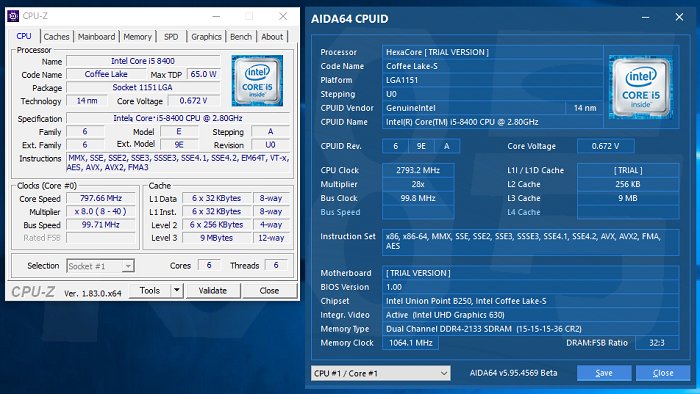The width and height of the screenshot is (700, 394).
Task: Open the Bench tab
Action: tap(241, 37)
